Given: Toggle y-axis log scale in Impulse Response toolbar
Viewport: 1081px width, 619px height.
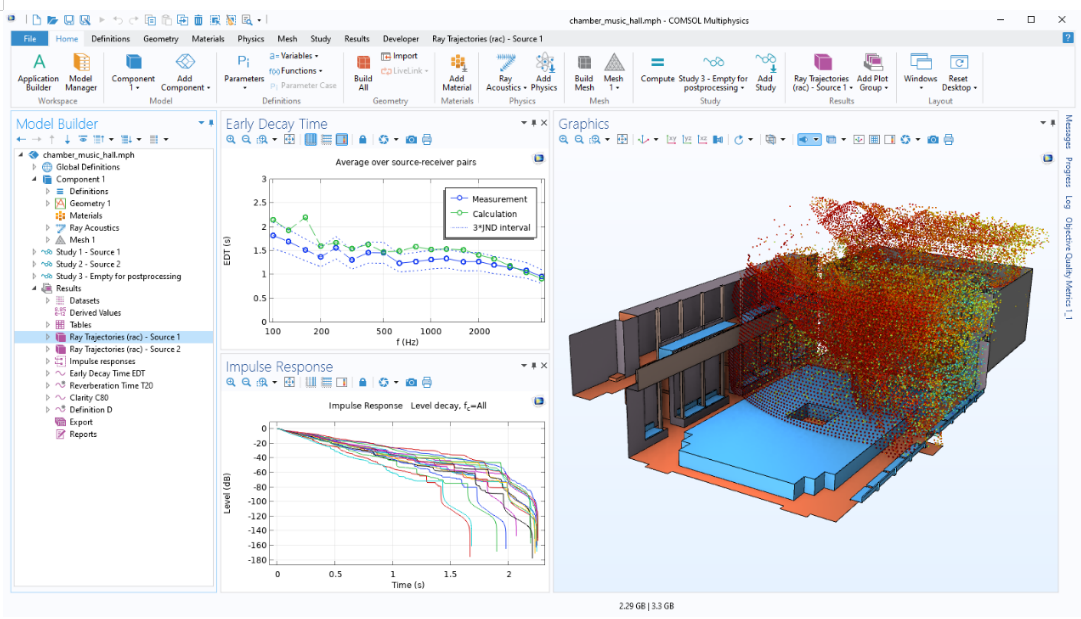Looking at the screenshot, I should [326, 382].
